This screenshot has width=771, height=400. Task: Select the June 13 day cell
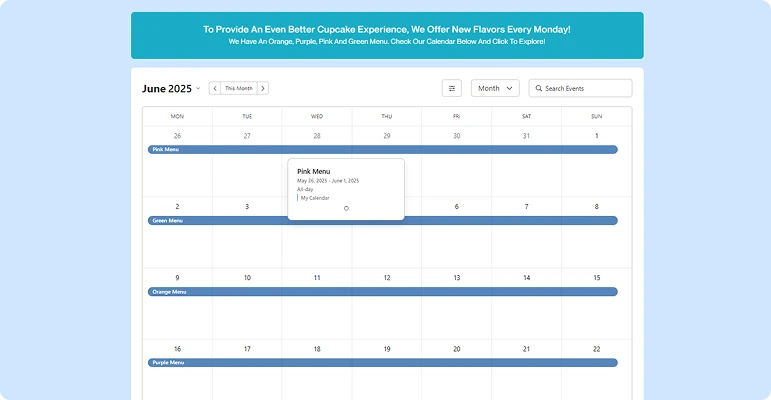pos(456,304)
